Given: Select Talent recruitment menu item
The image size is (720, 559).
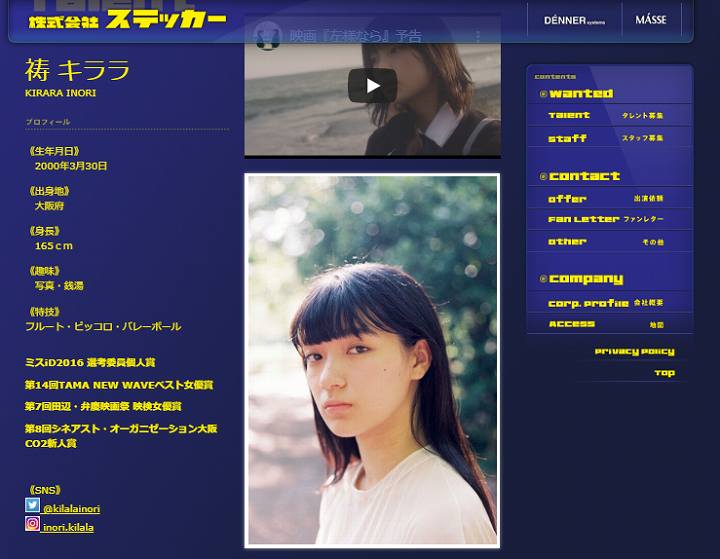Looking at the screenshot, I should click(606, 116).
